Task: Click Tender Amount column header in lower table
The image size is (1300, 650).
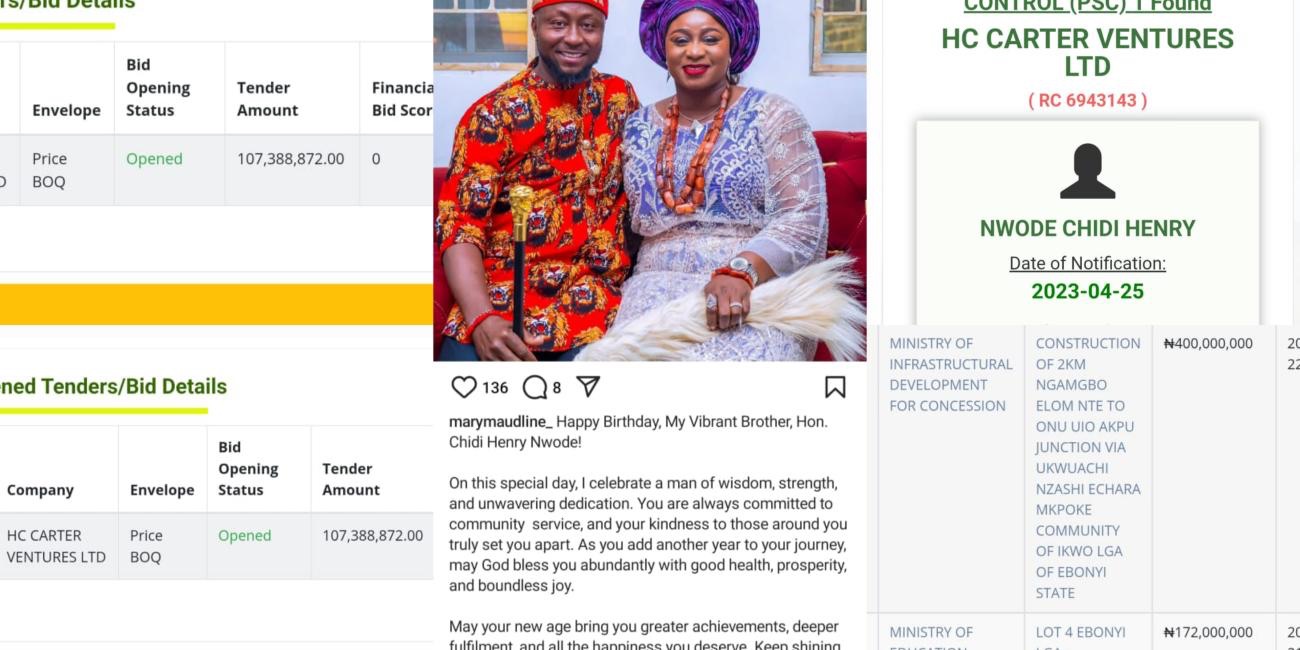Action: tap(351, 479)
